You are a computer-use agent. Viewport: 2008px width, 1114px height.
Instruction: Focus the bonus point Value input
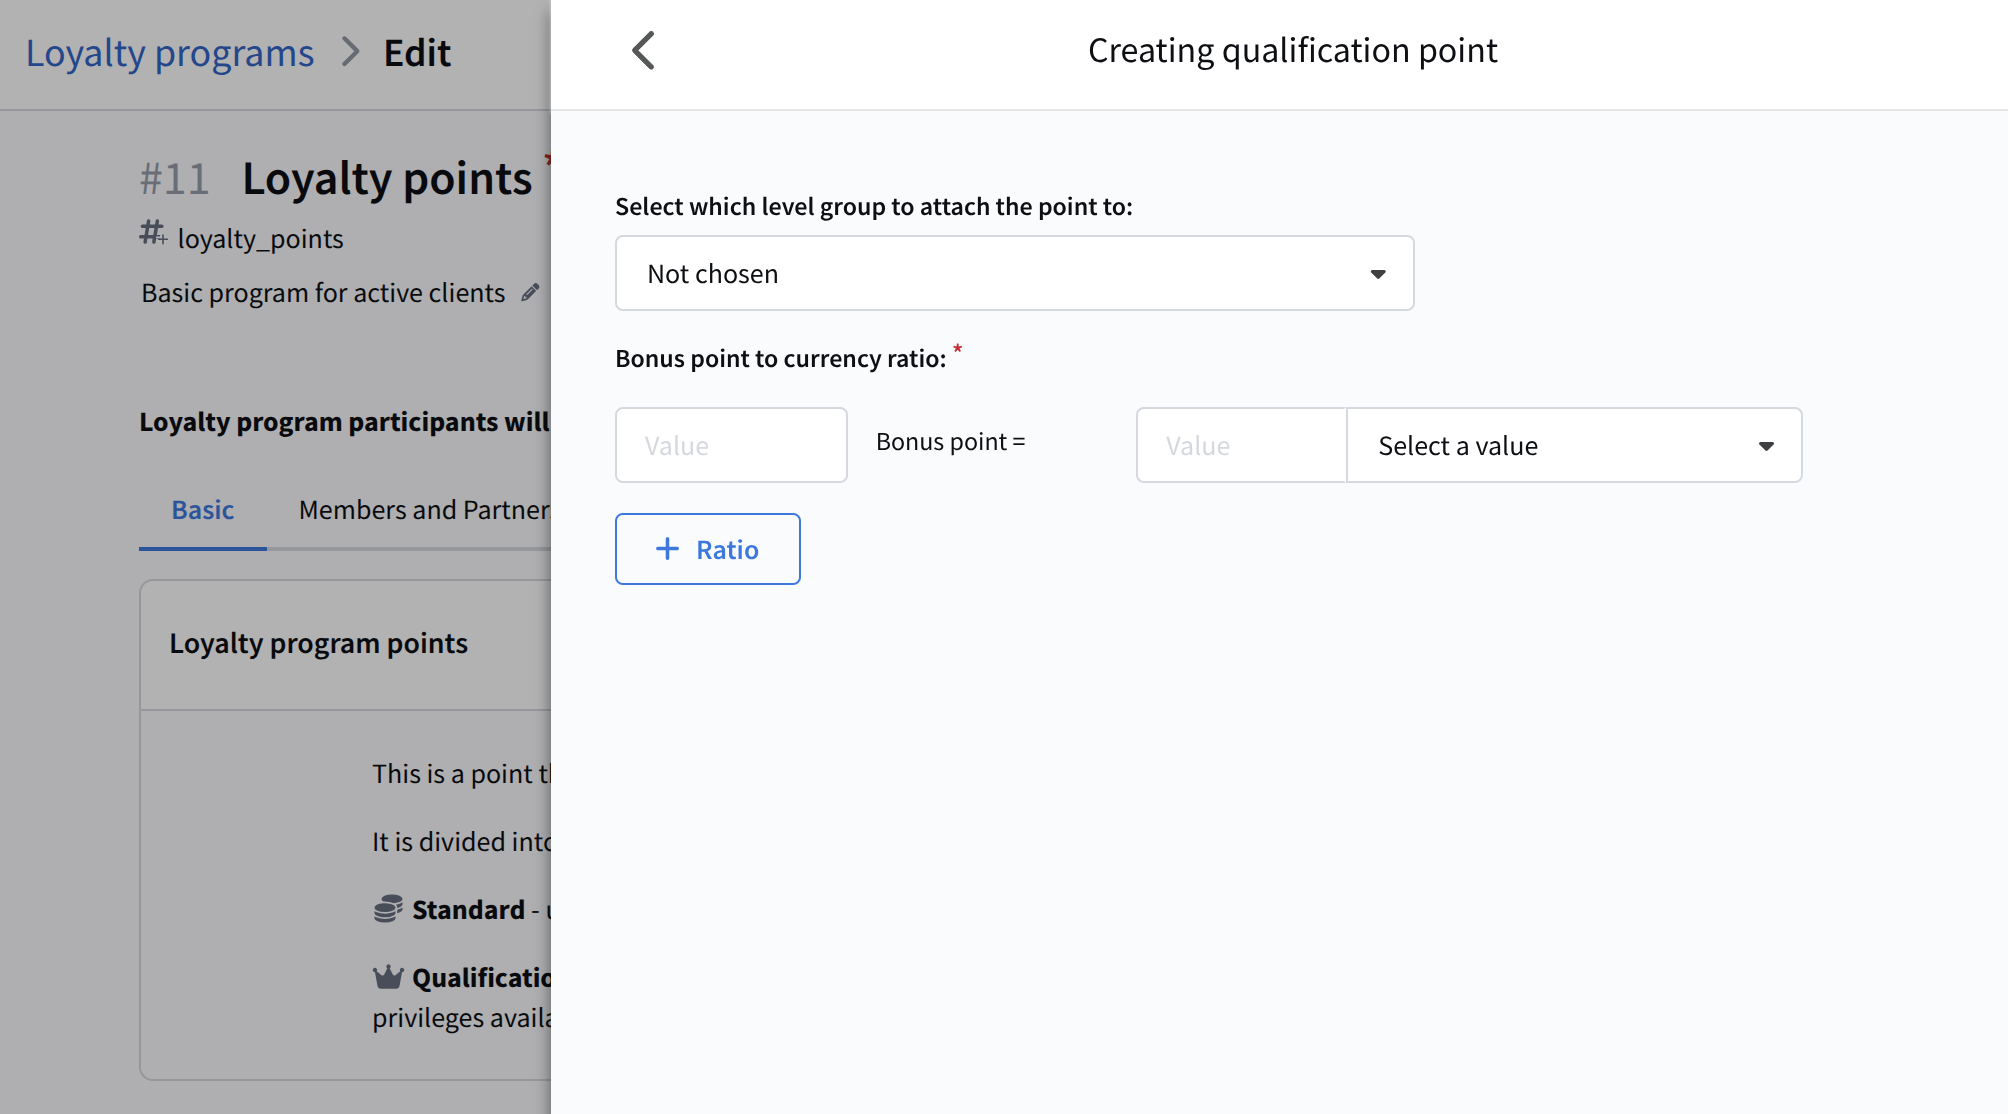point(731,445)
